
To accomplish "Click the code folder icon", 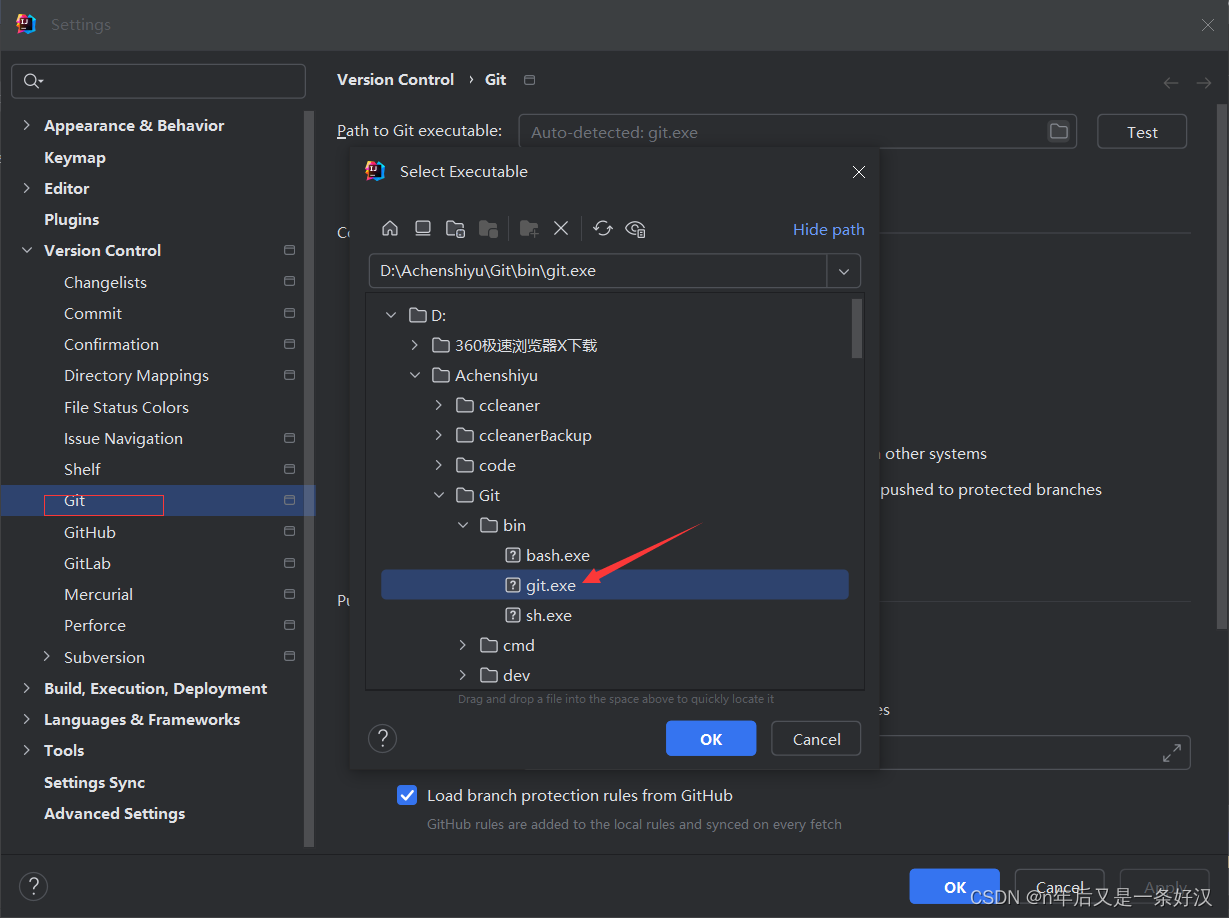I will click(464, 465).
